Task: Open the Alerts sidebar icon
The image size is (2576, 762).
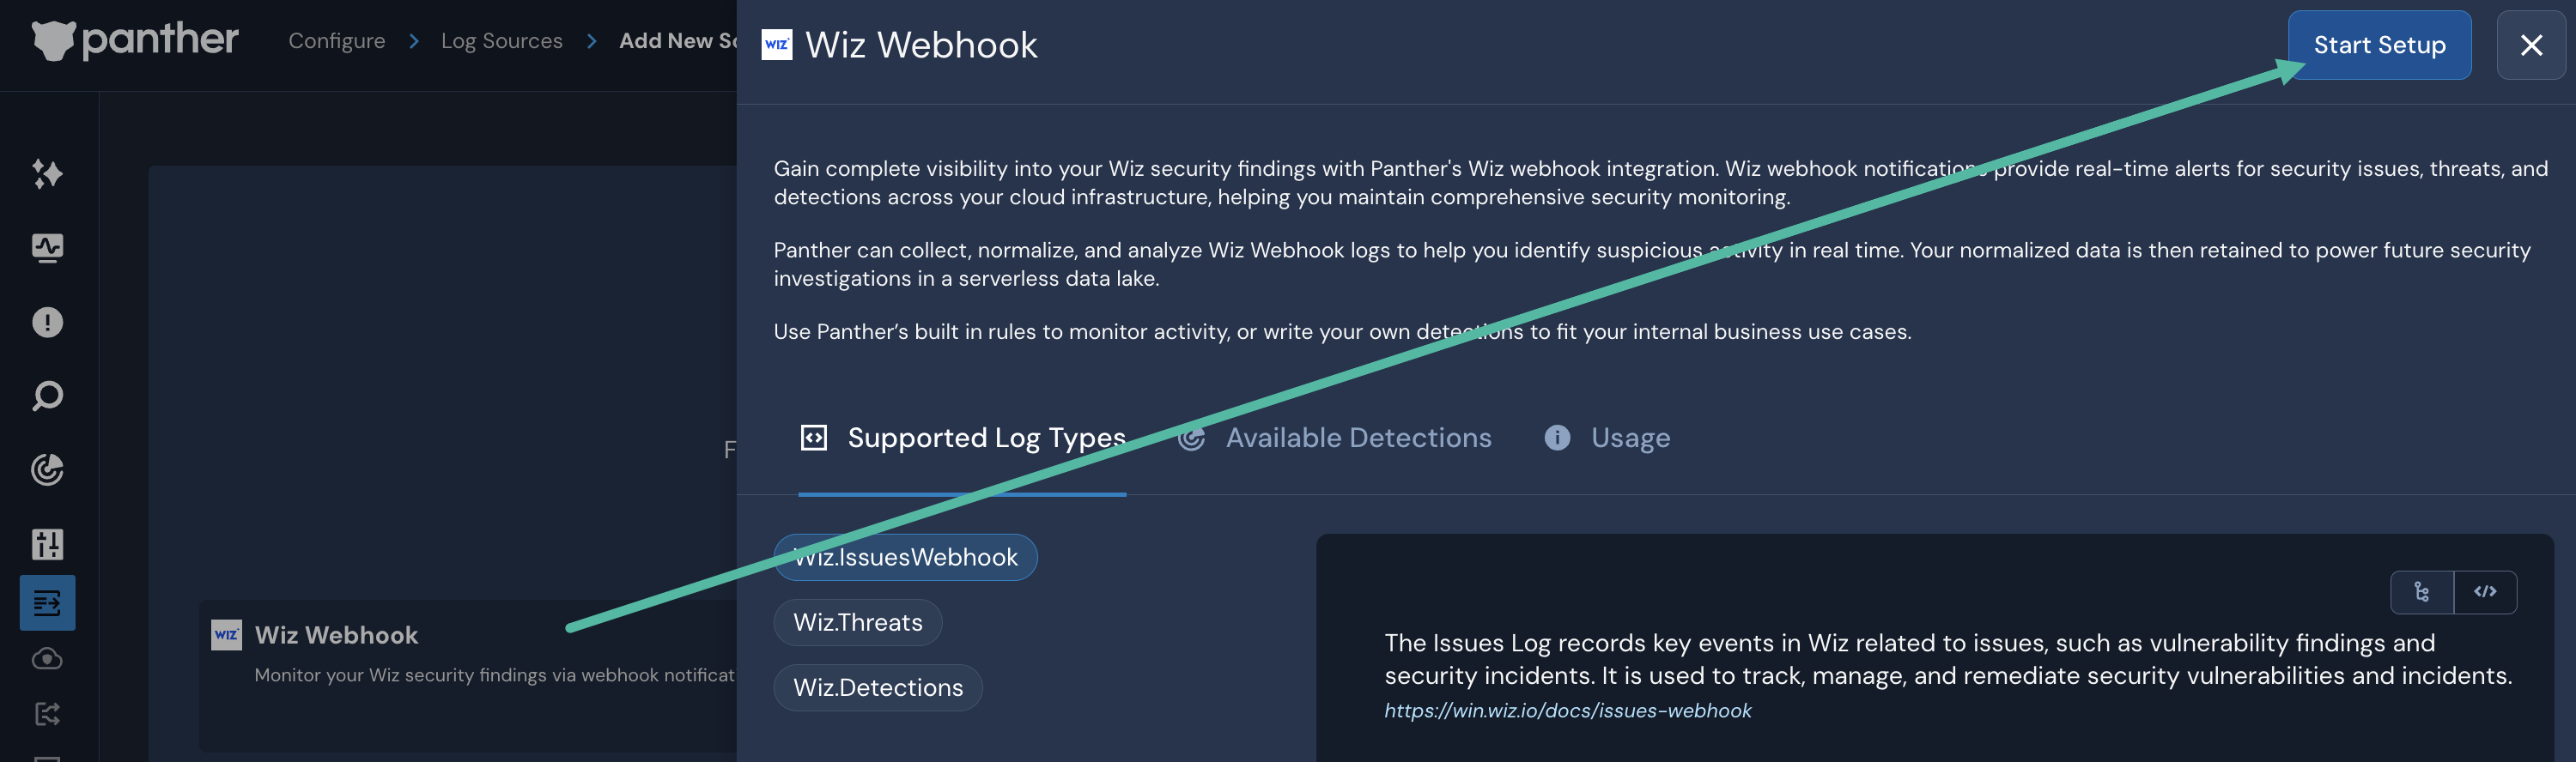Action: (x=47, y=322)
